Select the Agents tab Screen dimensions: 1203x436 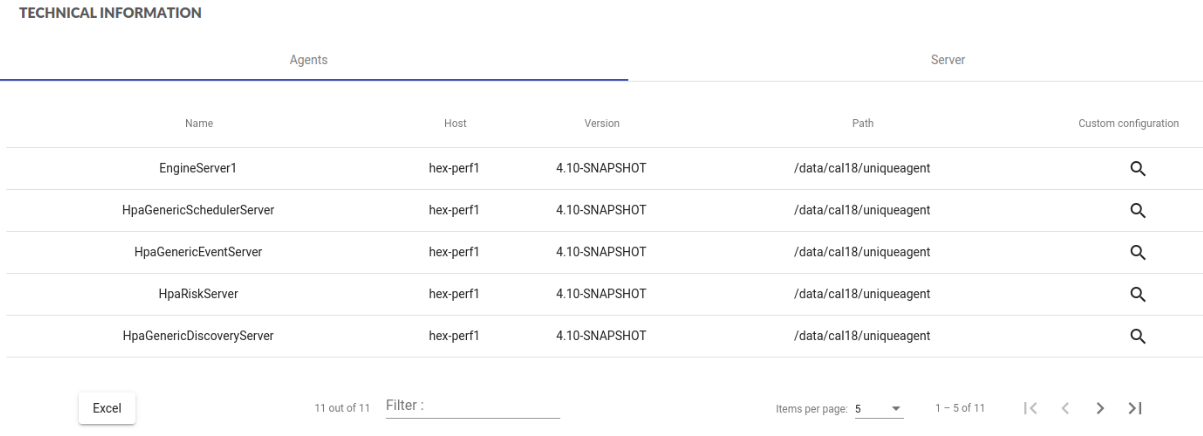(x=315, y=61)
